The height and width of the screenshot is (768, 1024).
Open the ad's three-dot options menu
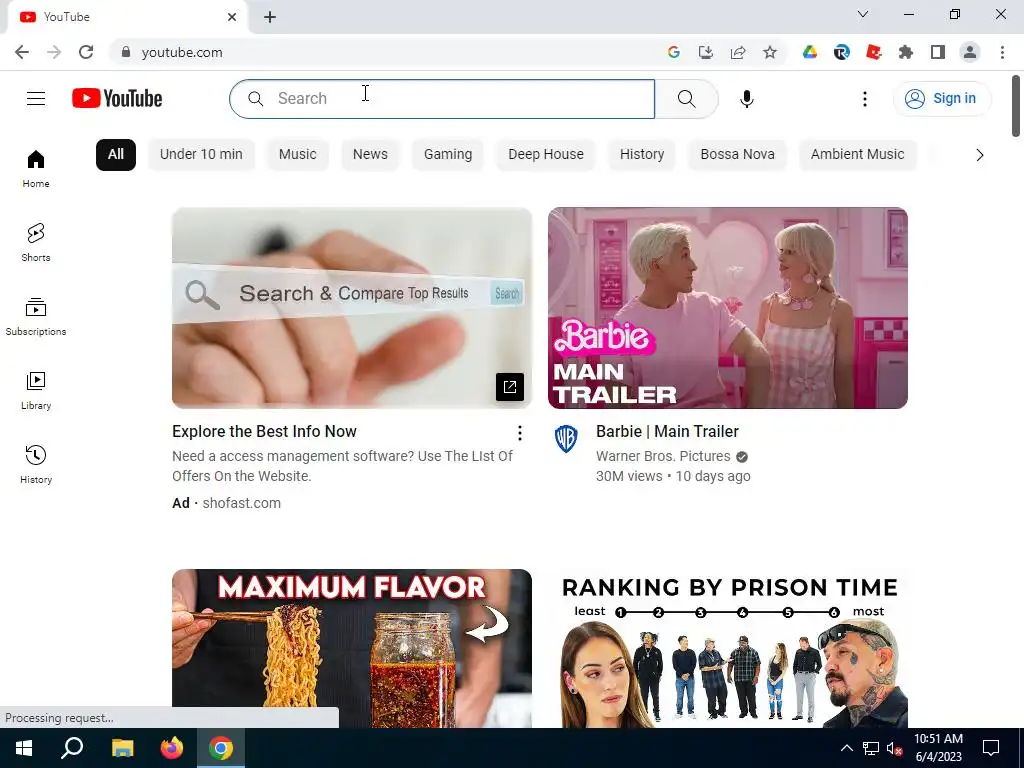click(x=519, y=432)
